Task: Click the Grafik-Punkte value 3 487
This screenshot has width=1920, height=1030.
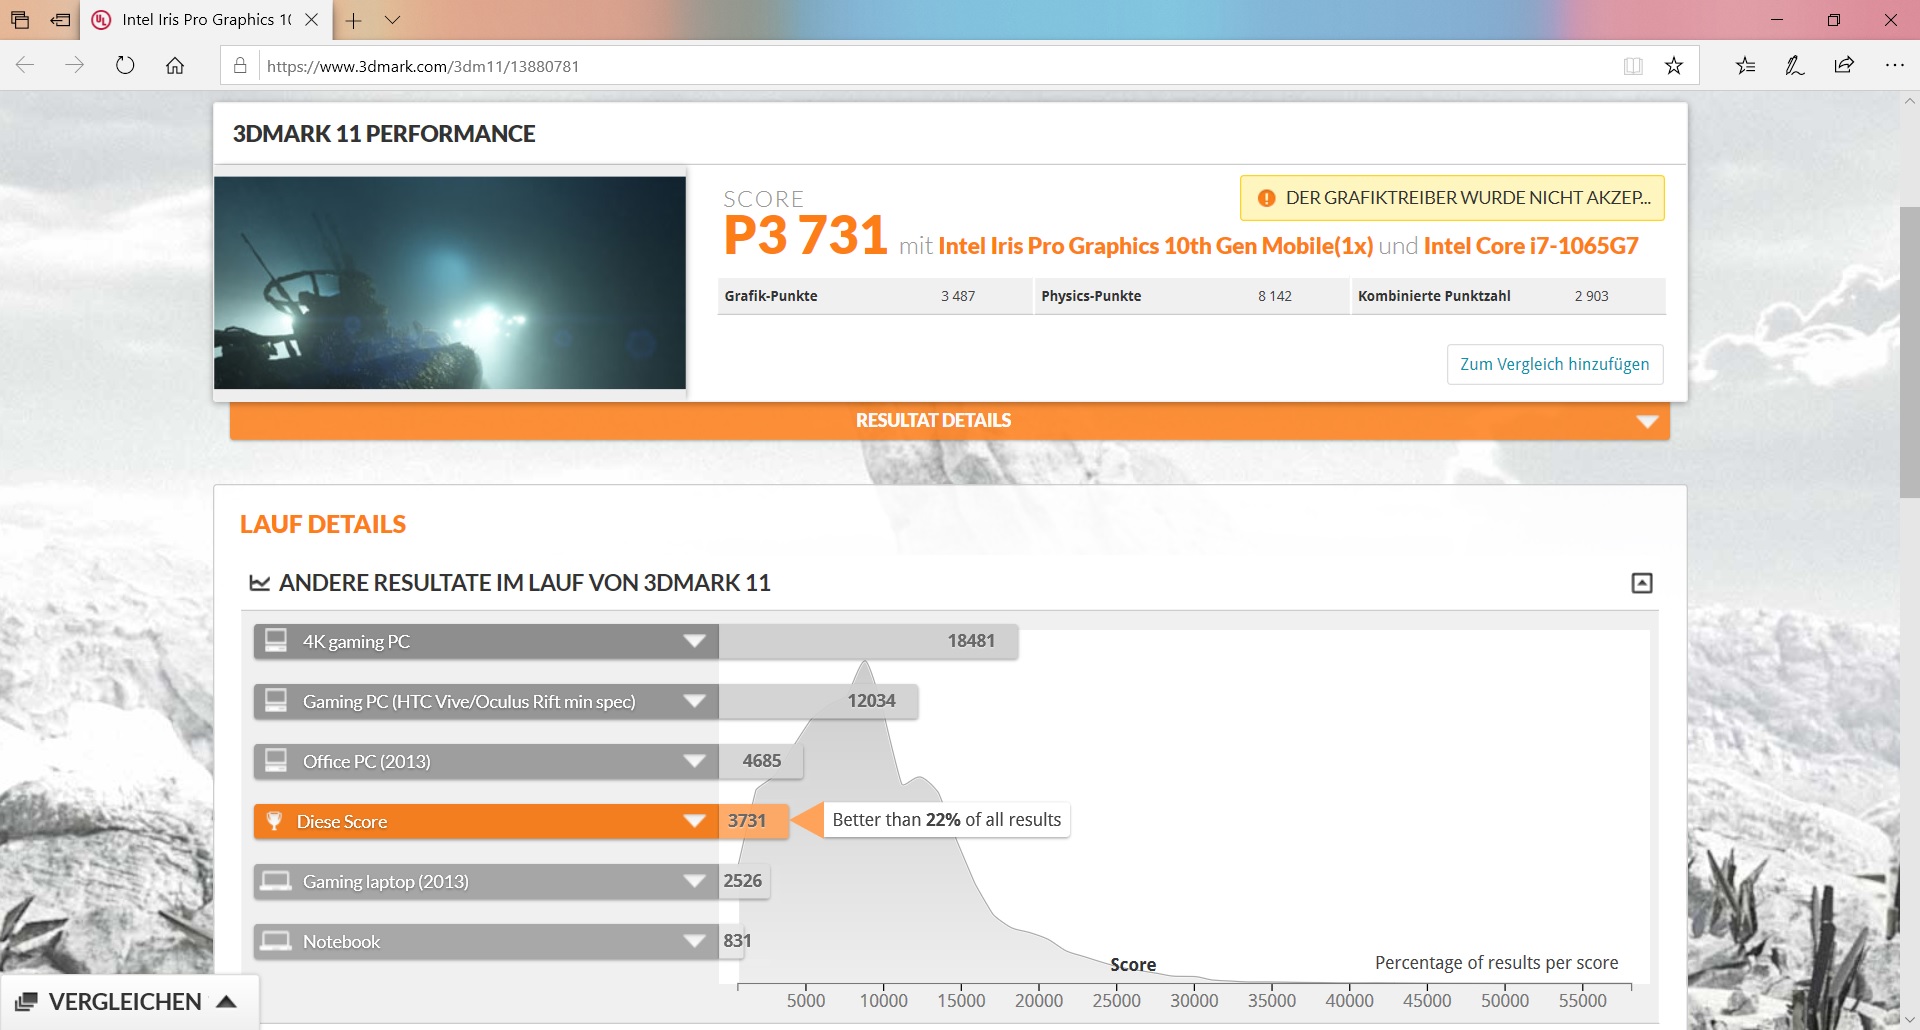Action: (x=958, y=296)
